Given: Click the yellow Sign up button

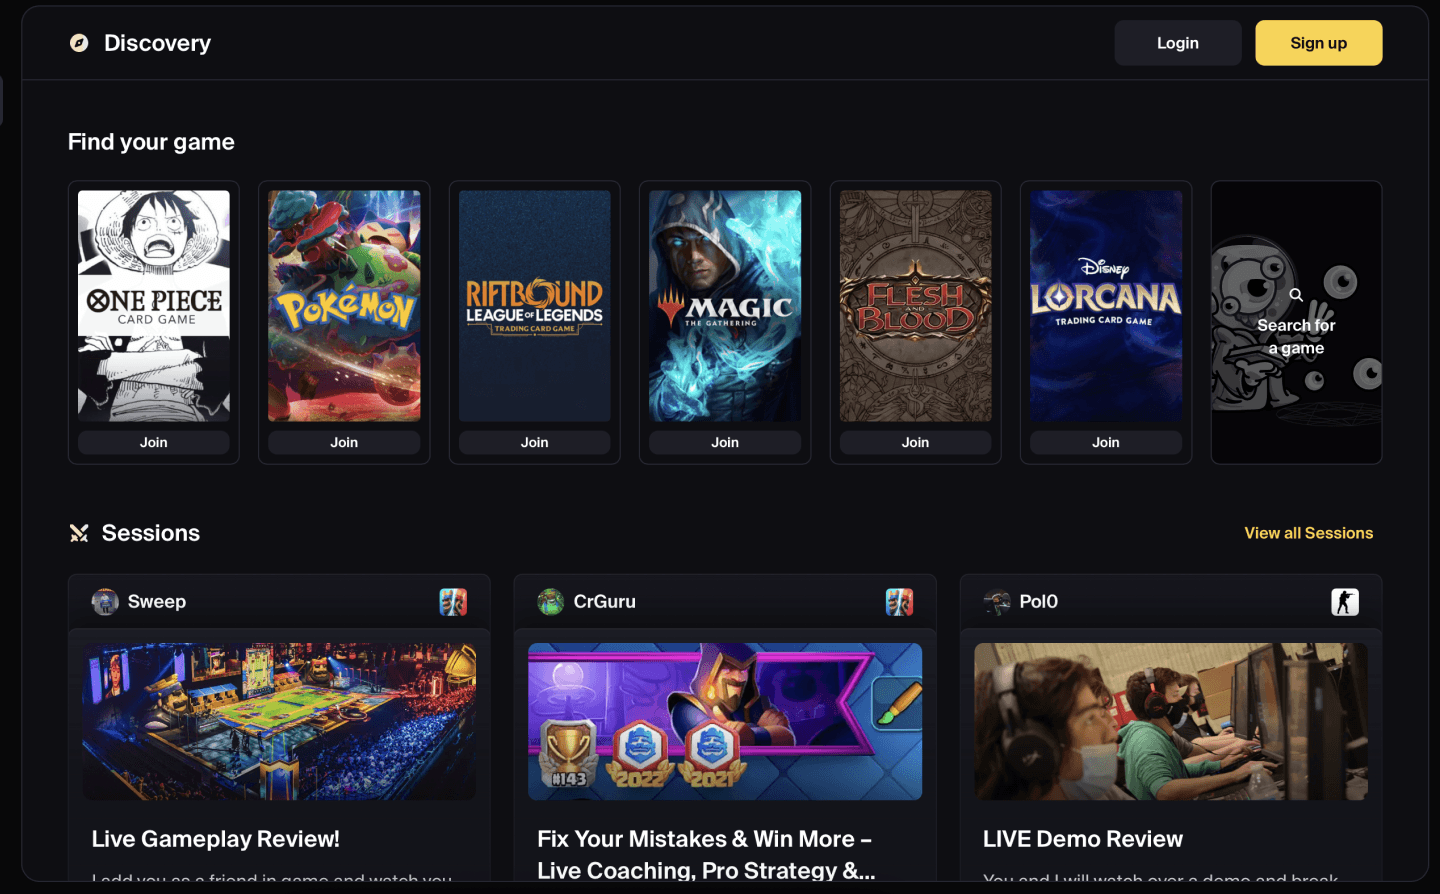Looking at the screenshot, I should [x=1319, y=43].
